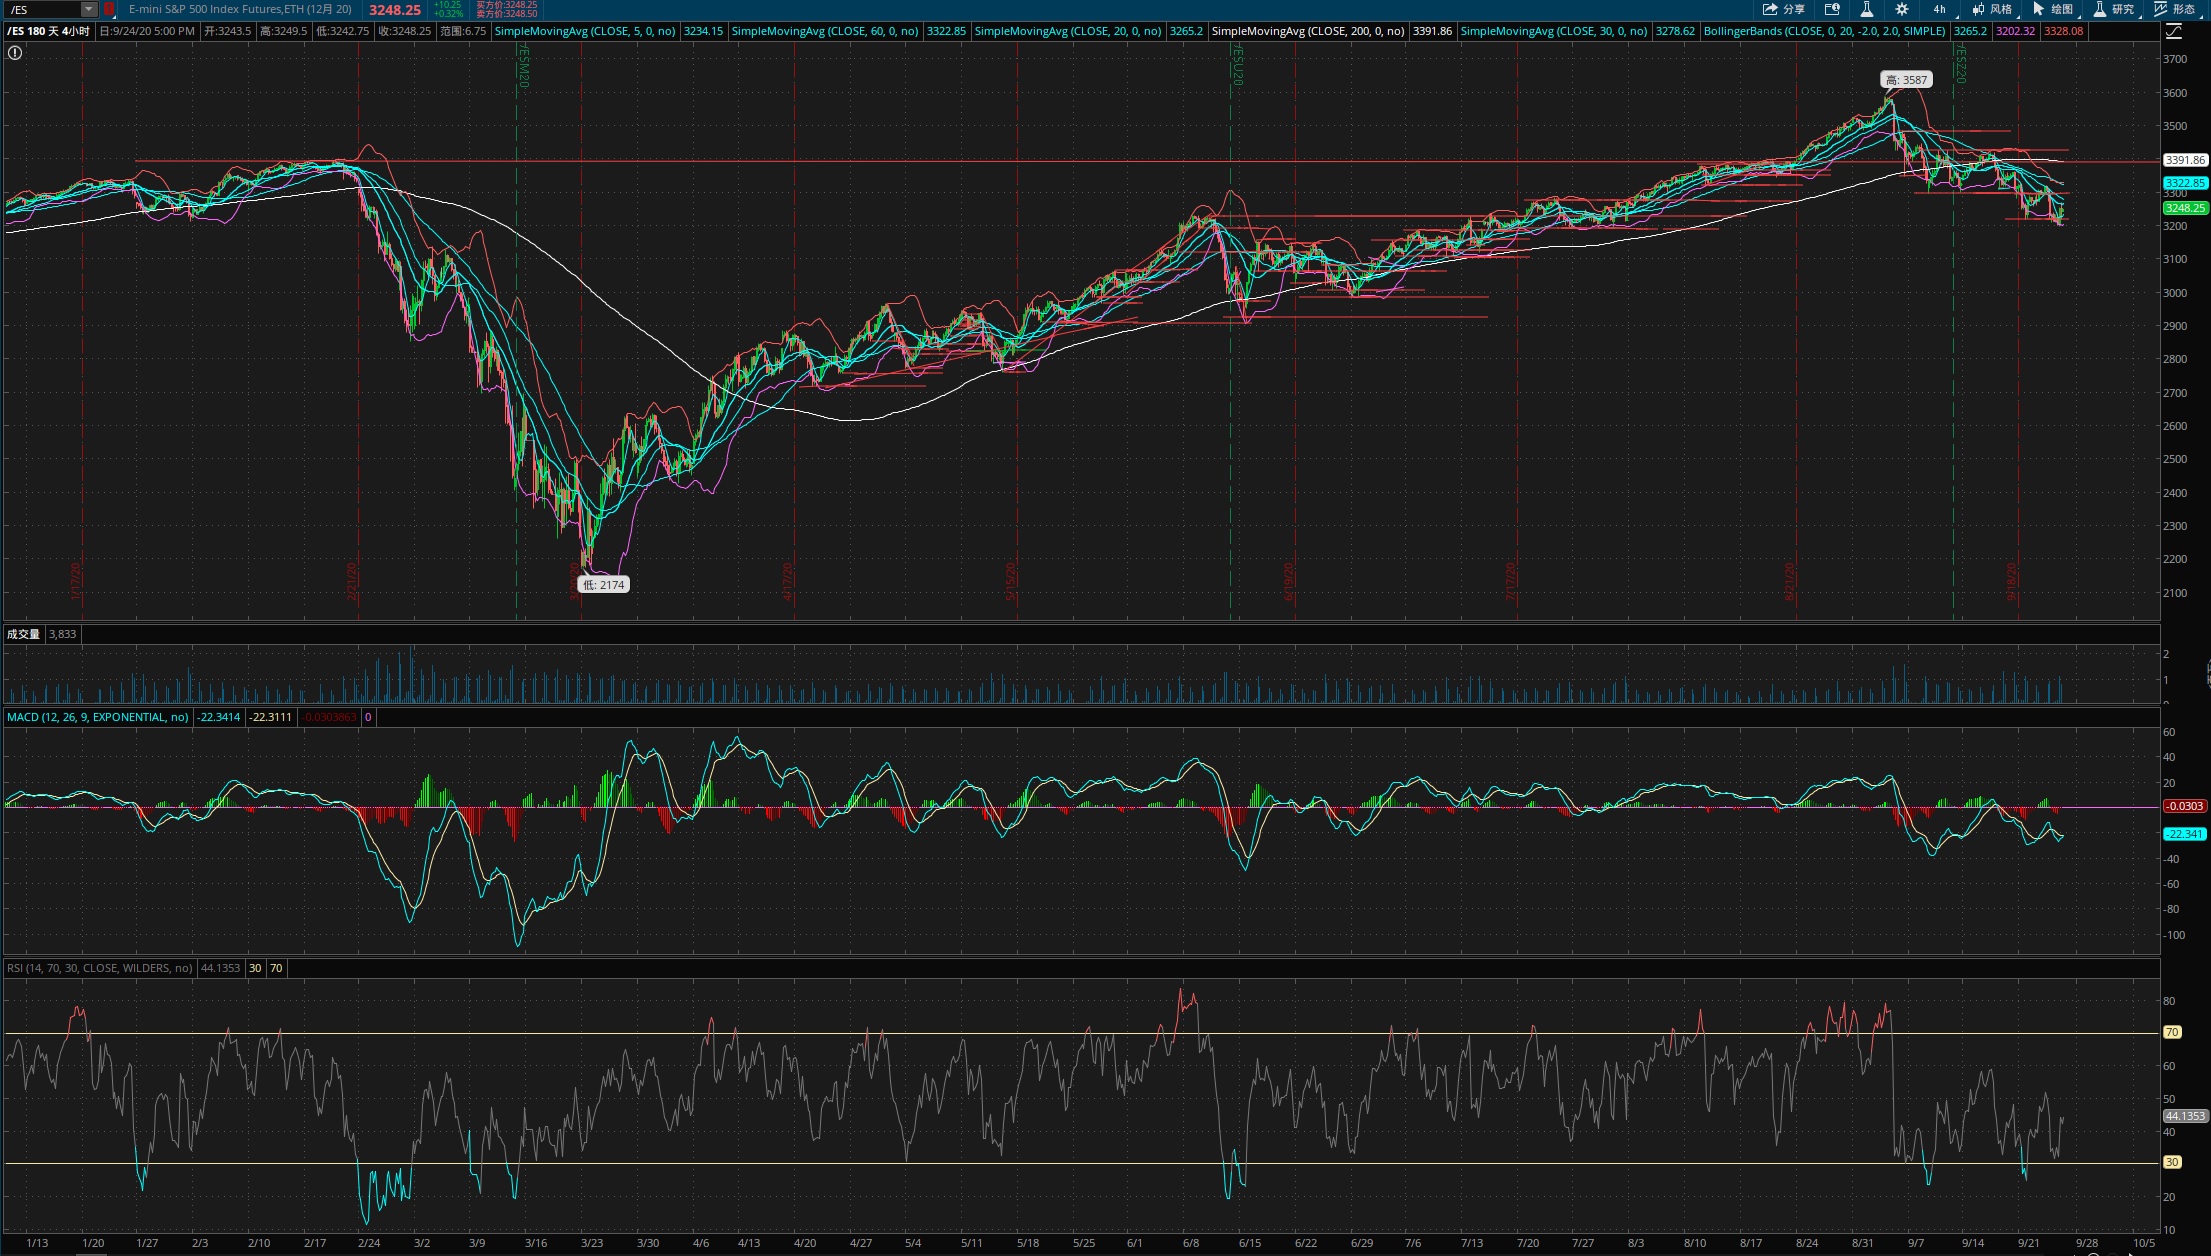The height and width of the screenshot is (1256, 2211).
Task: Click the volume value 3,833
Action: pyautogui.click(x=62, y=634)
